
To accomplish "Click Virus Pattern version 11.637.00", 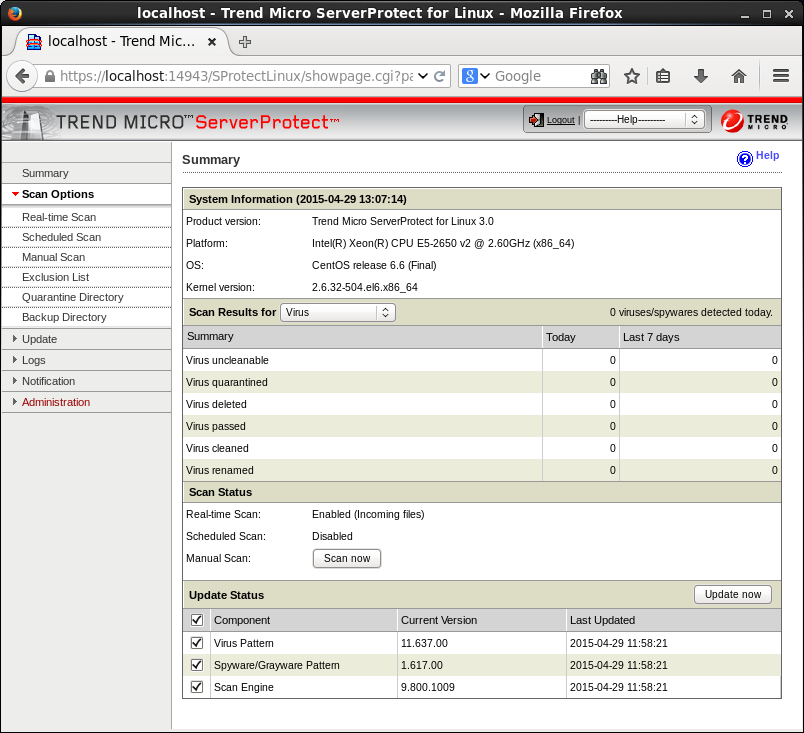I will [x=424, y=643].
